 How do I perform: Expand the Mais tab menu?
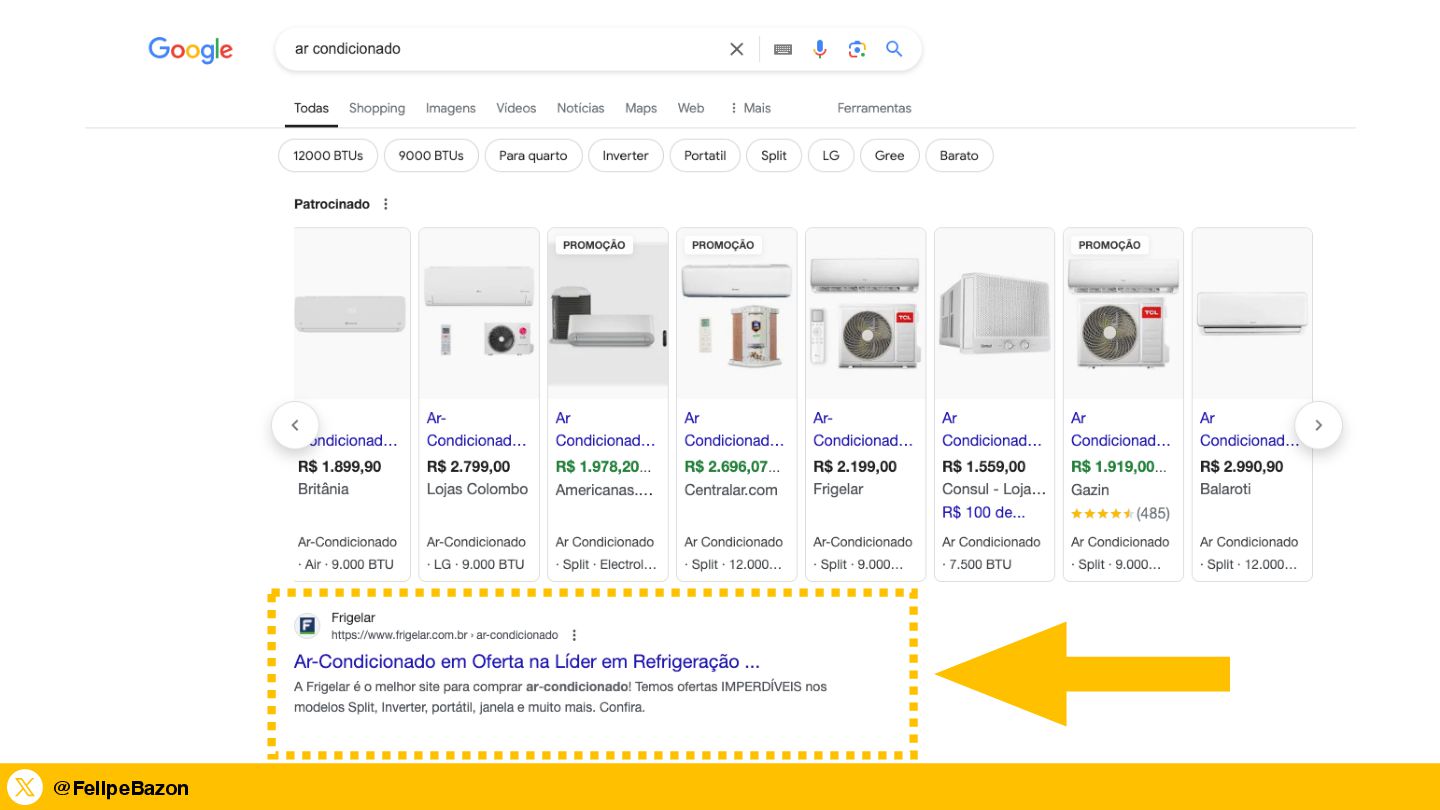pos(749,108)
